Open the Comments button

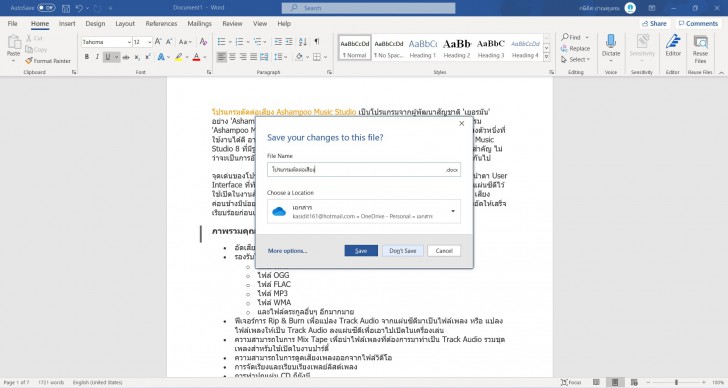pyautogui.click(x=698, y=24)
